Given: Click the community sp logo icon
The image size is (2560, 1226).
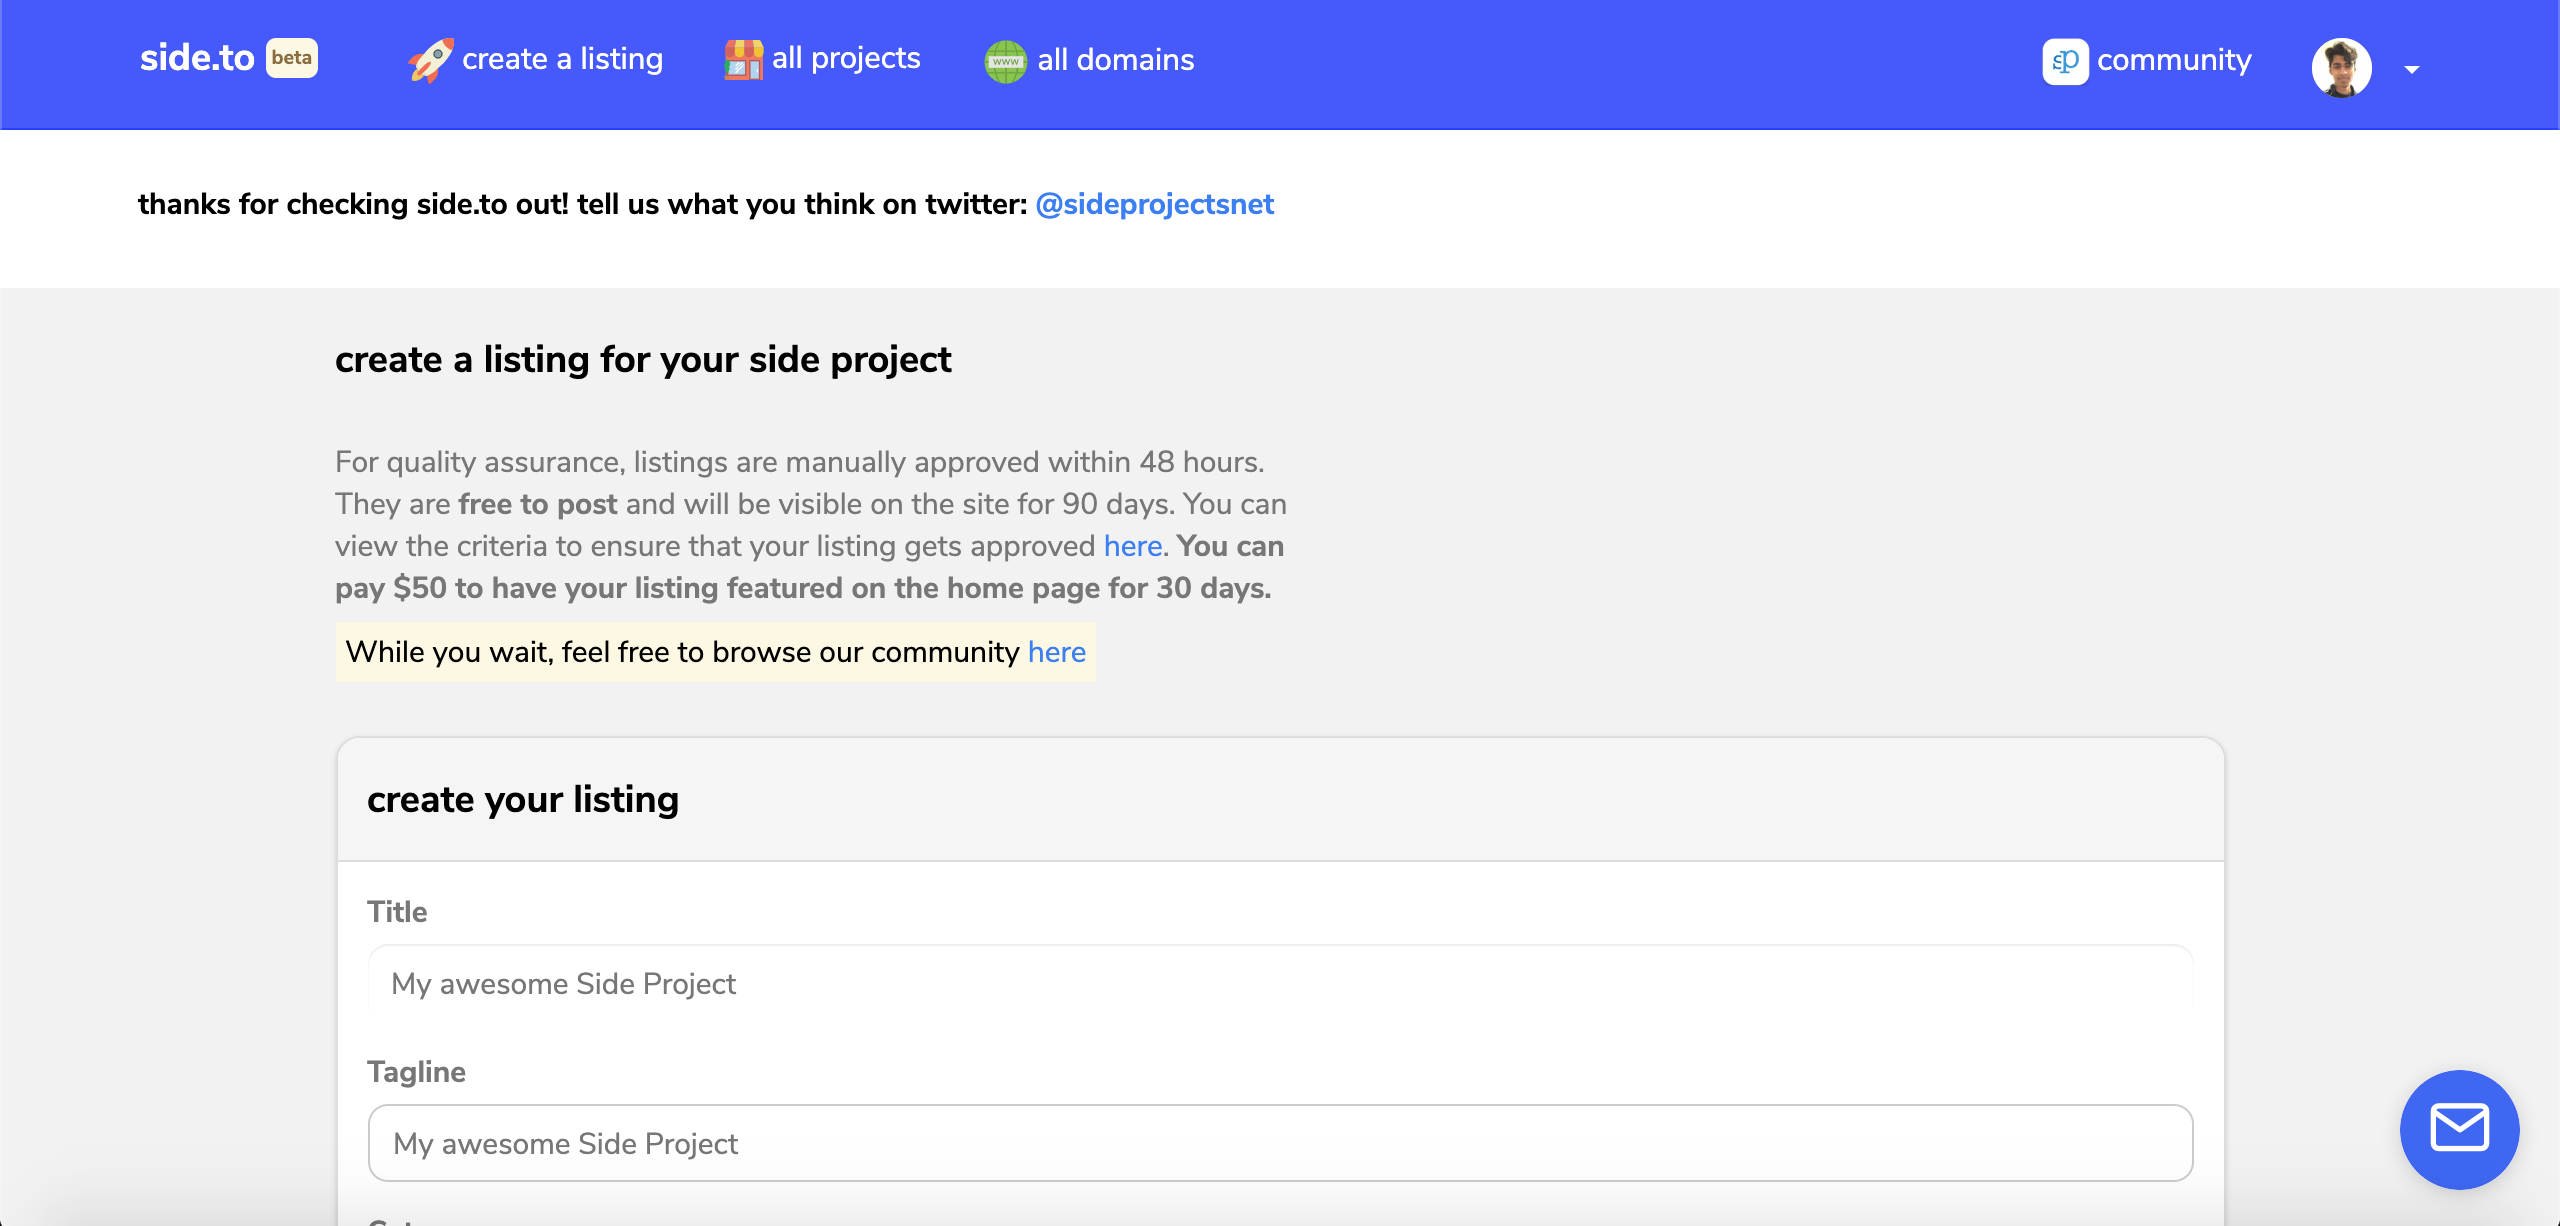Looking at the screenshot, I should coord(2065,61).
